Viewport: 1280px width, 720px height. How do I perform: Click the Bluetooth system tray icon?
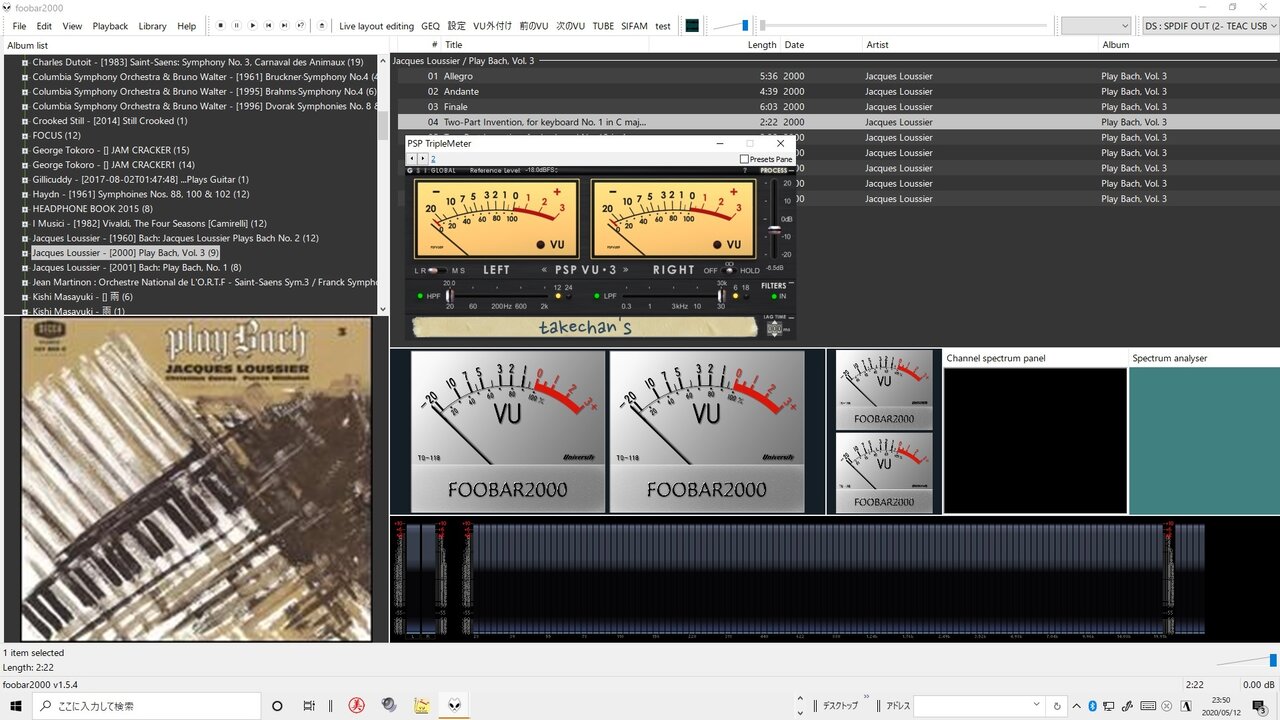[1093, 706]
